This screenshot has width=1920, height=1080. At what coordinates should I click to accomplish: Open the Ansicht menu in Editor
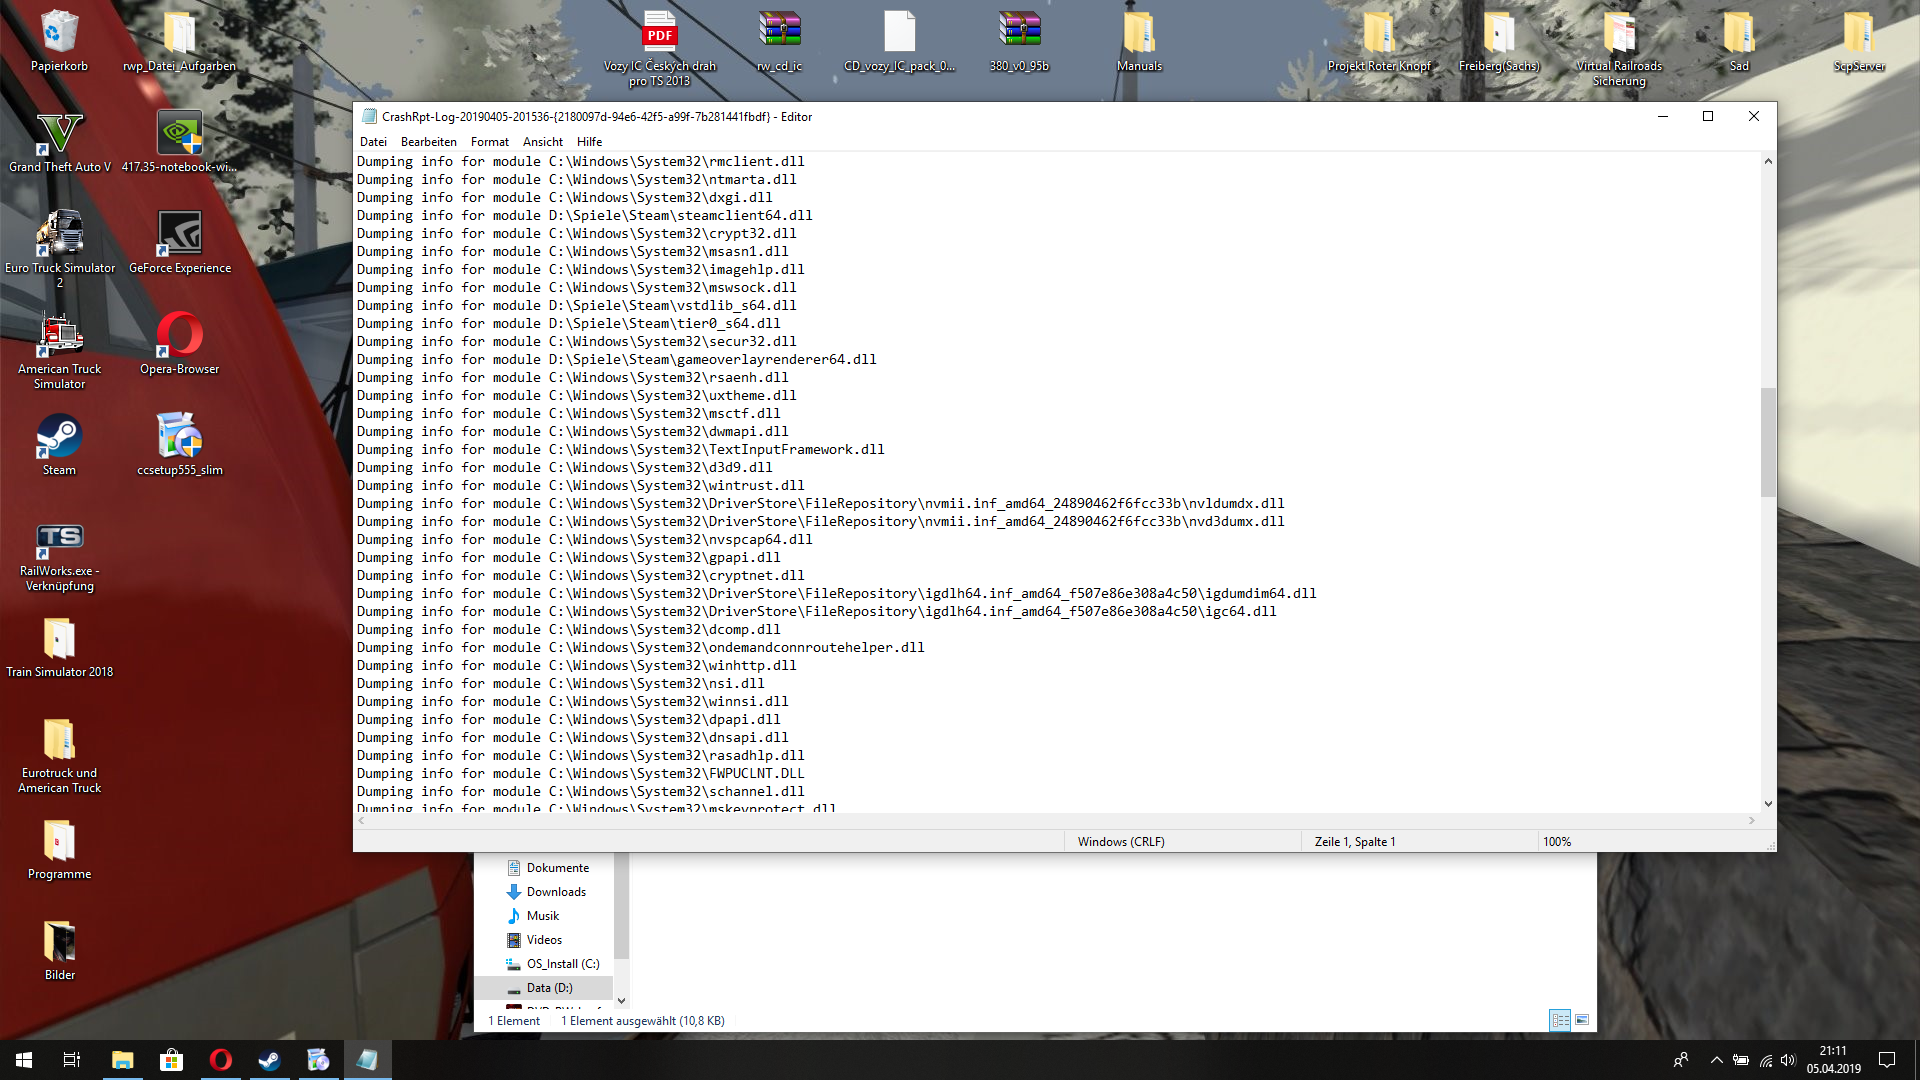(542, 142)
